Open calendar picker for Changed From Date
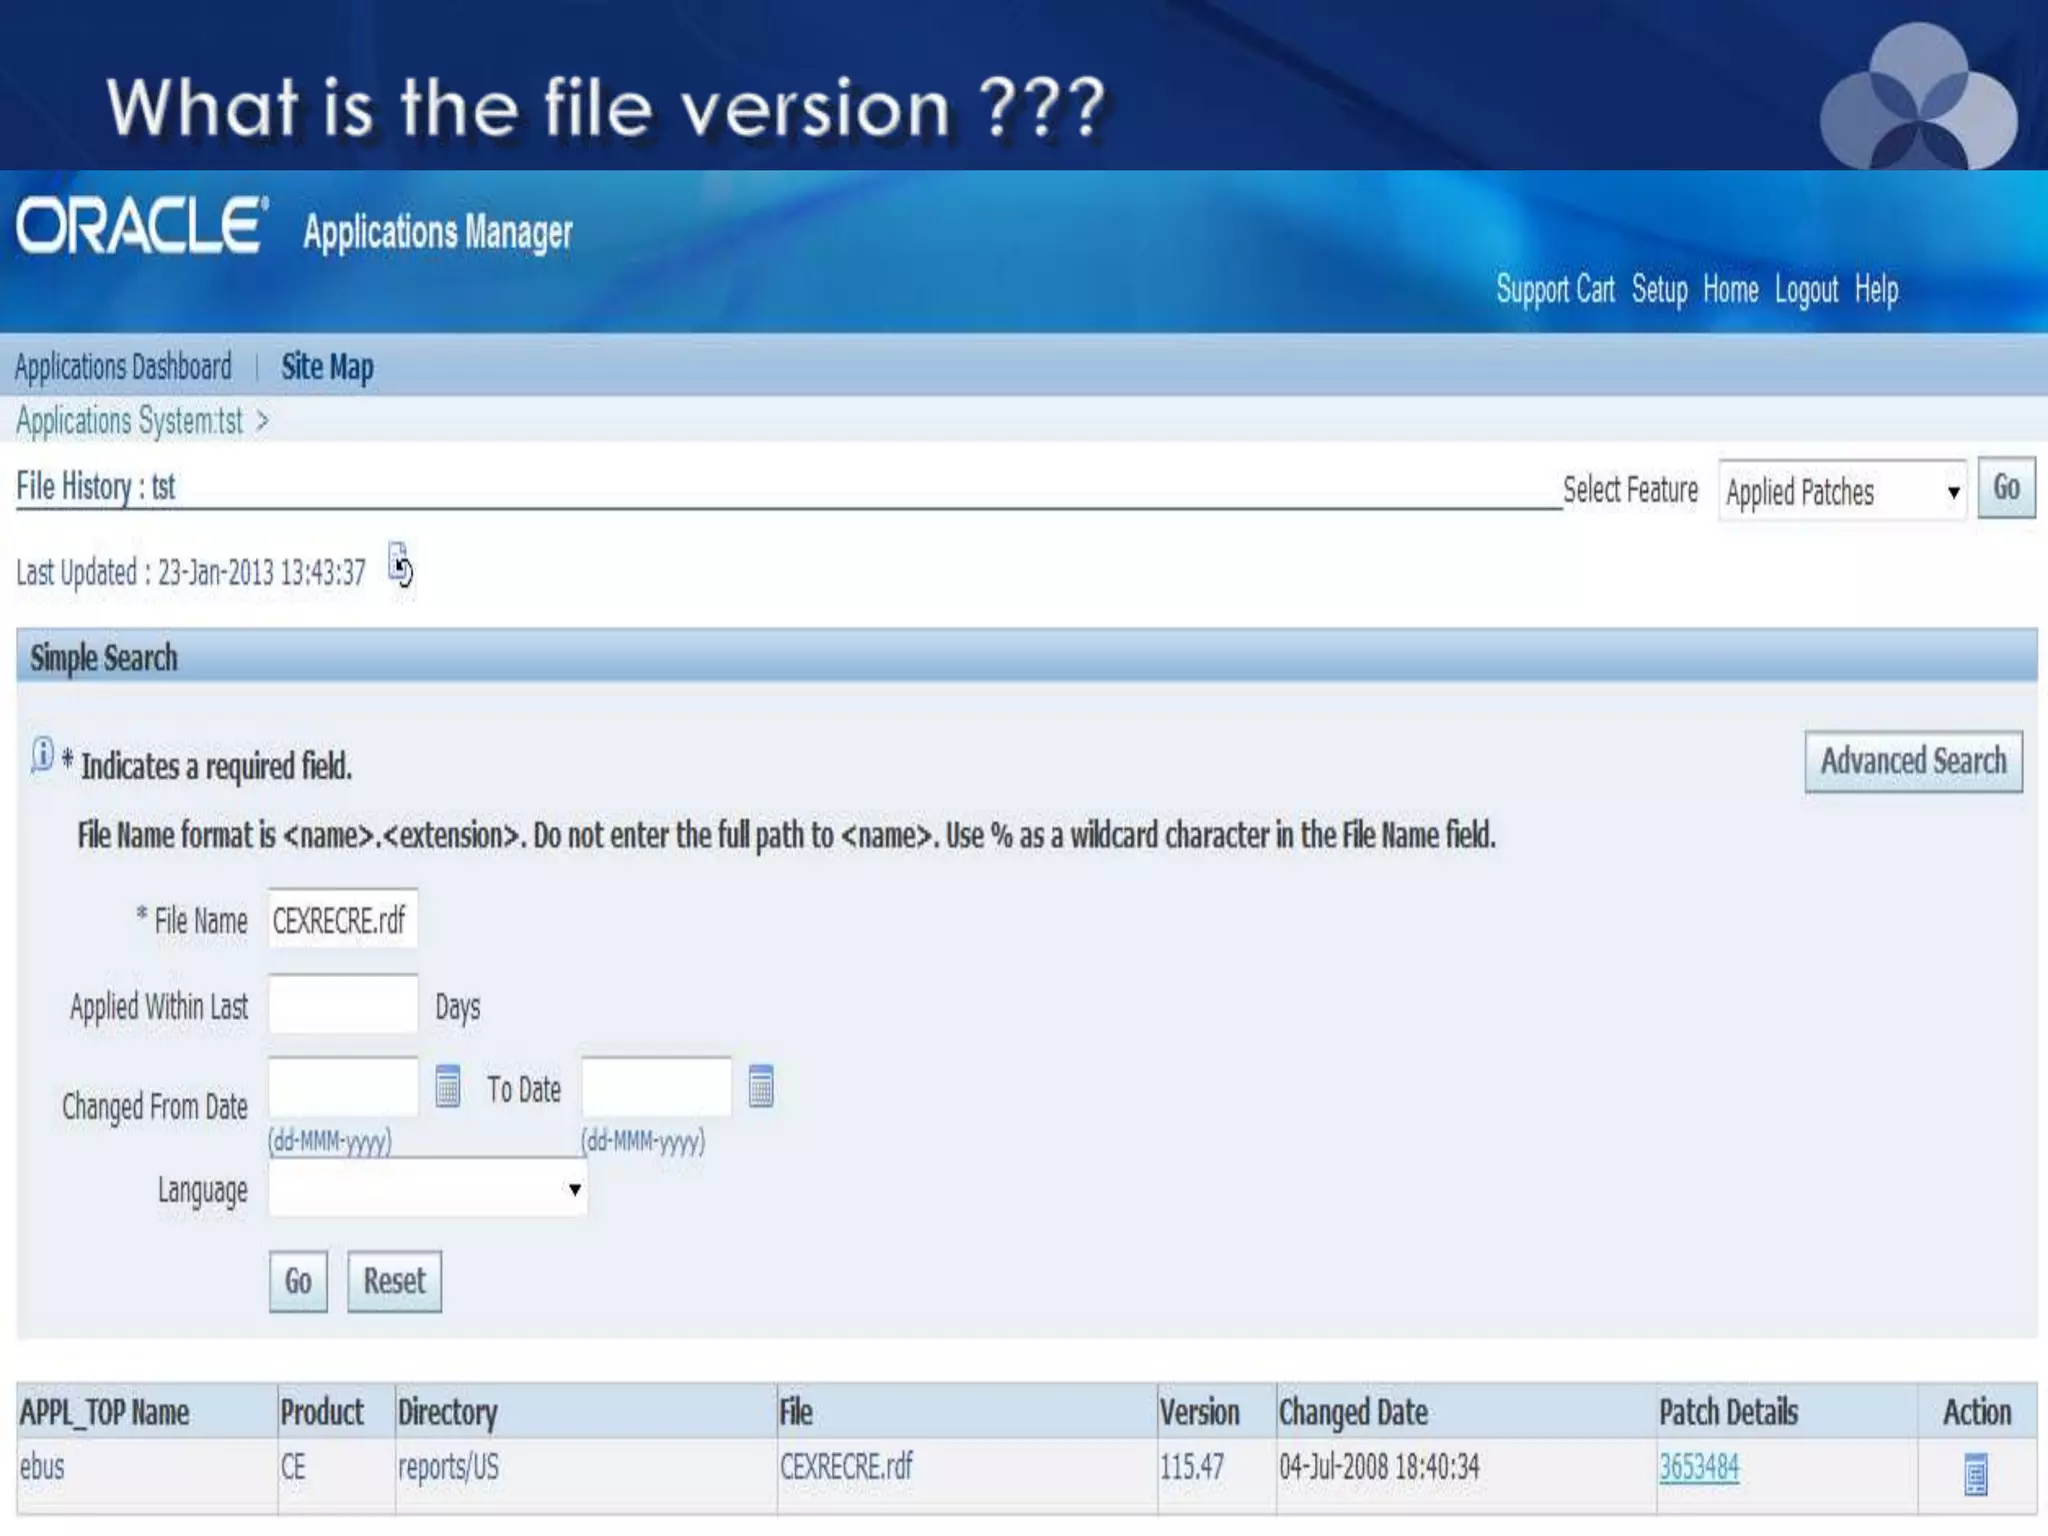This screenshot has width=2048, height=1536. coord(447,1086)
